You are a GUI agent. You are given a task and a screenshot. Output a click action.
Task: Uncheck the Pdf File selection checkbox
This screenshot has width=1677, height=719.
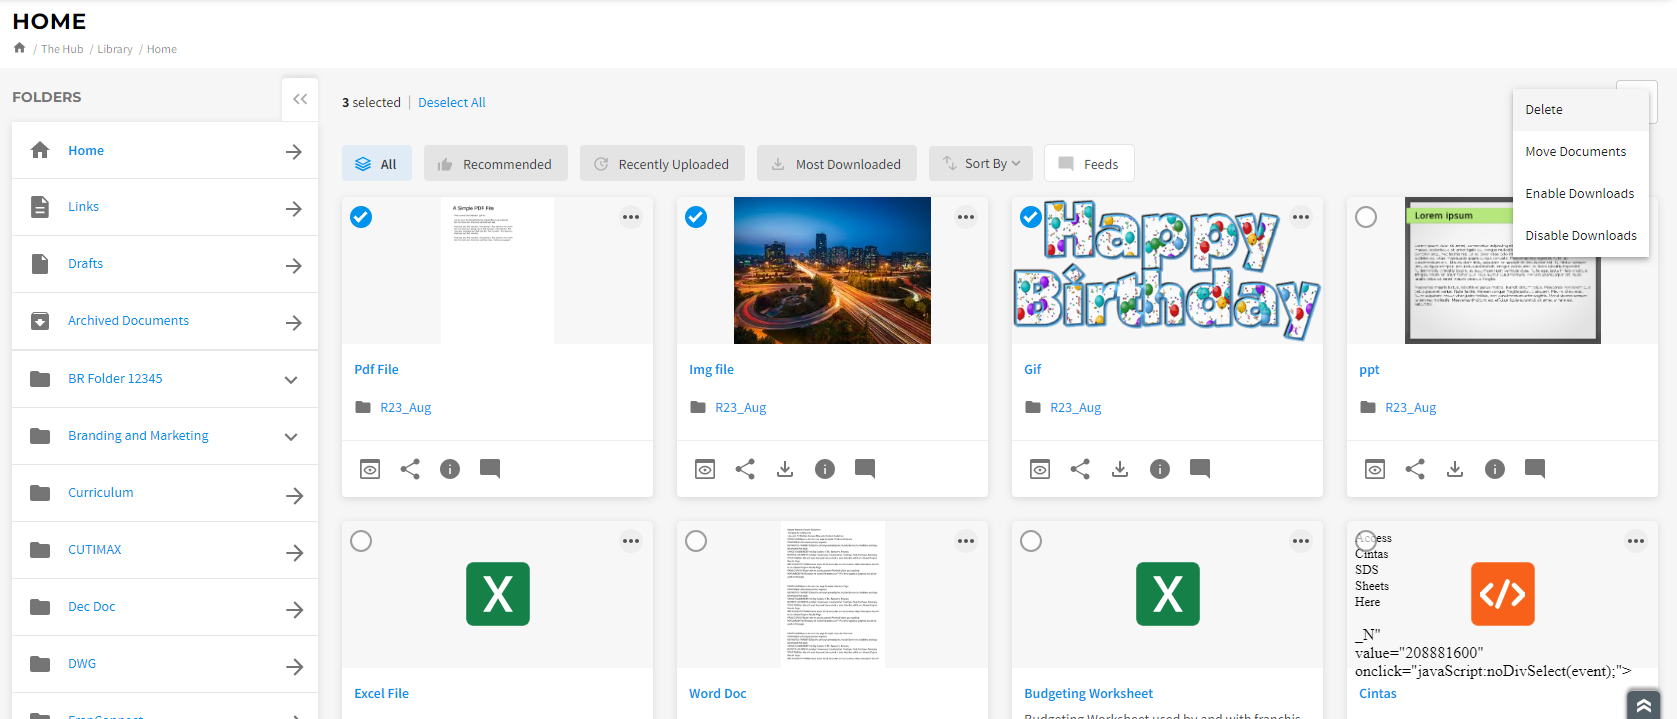pyautogui.click(x=361, y=217)
